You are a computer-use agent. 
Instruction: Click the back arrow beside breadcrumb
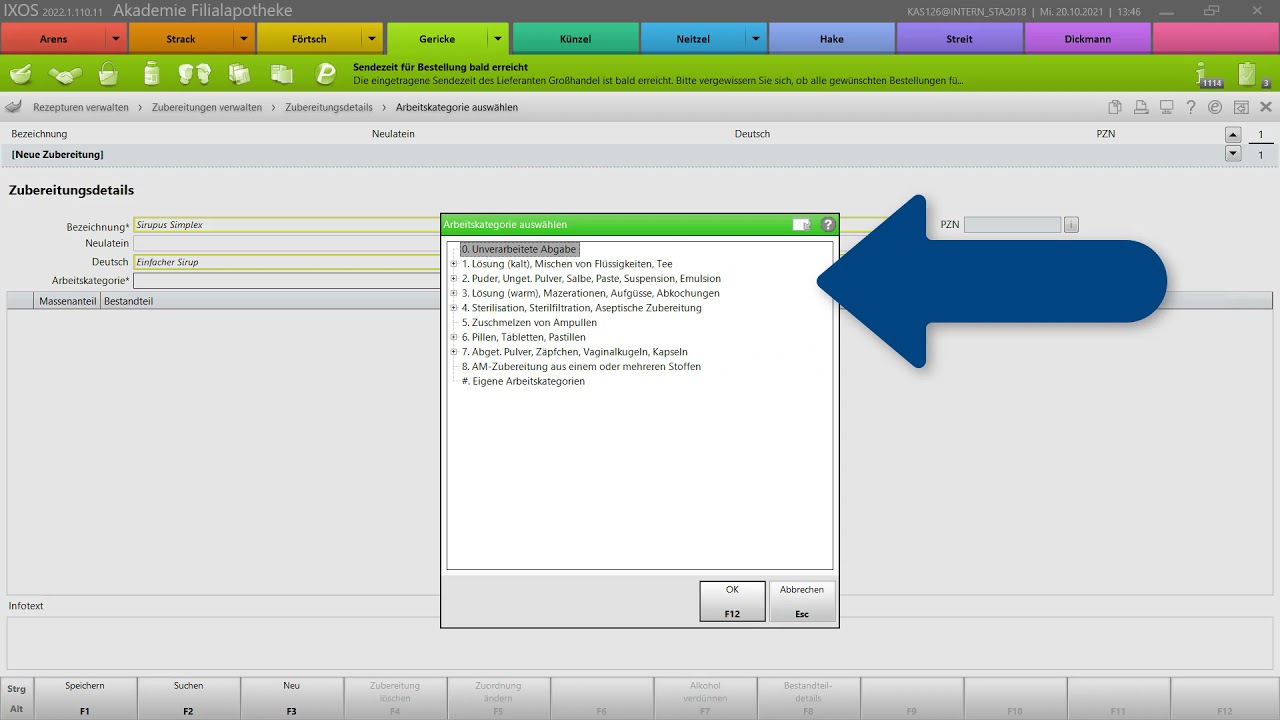click(14, 107)
